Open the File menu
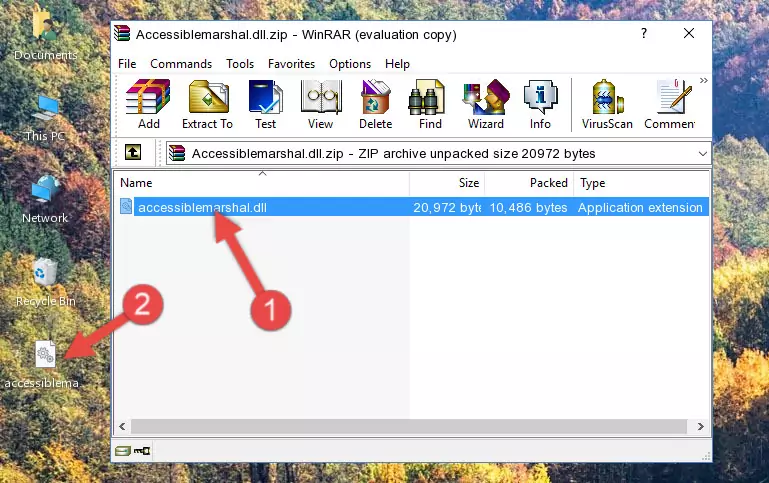769x483 pixels. [x=127, y=64]
